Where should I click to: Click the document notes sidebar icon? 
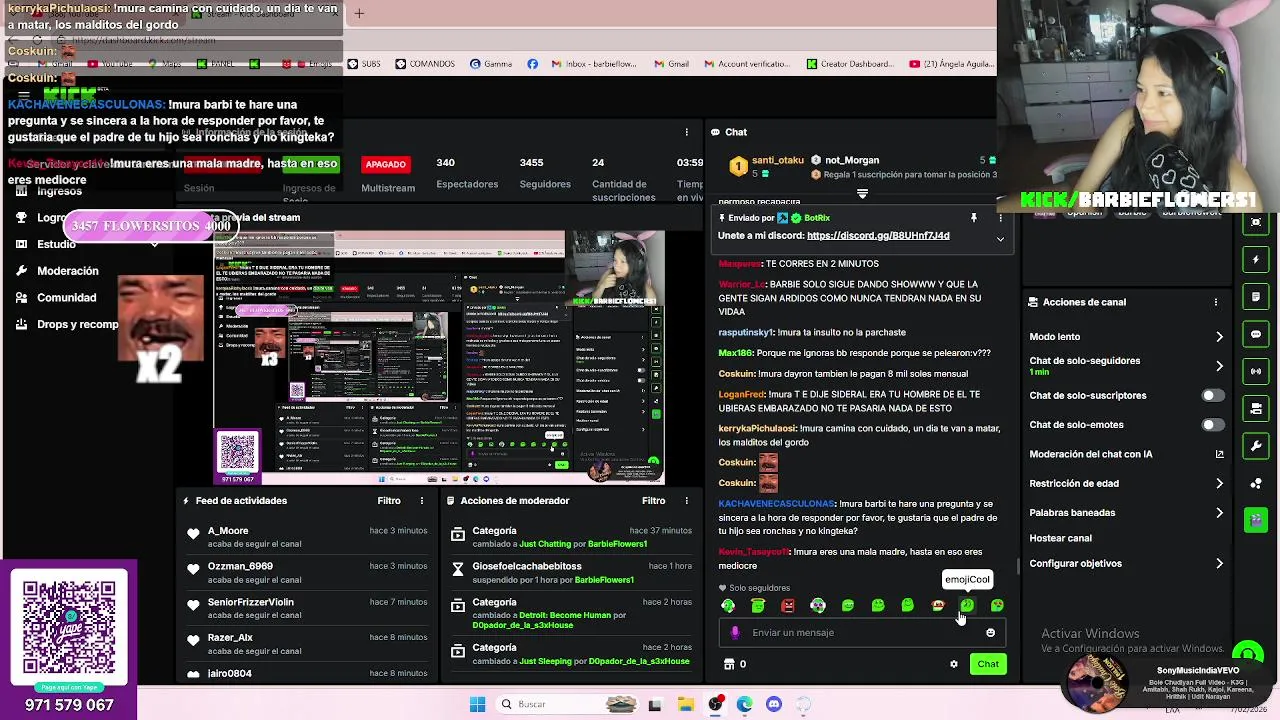(1256, 297)
